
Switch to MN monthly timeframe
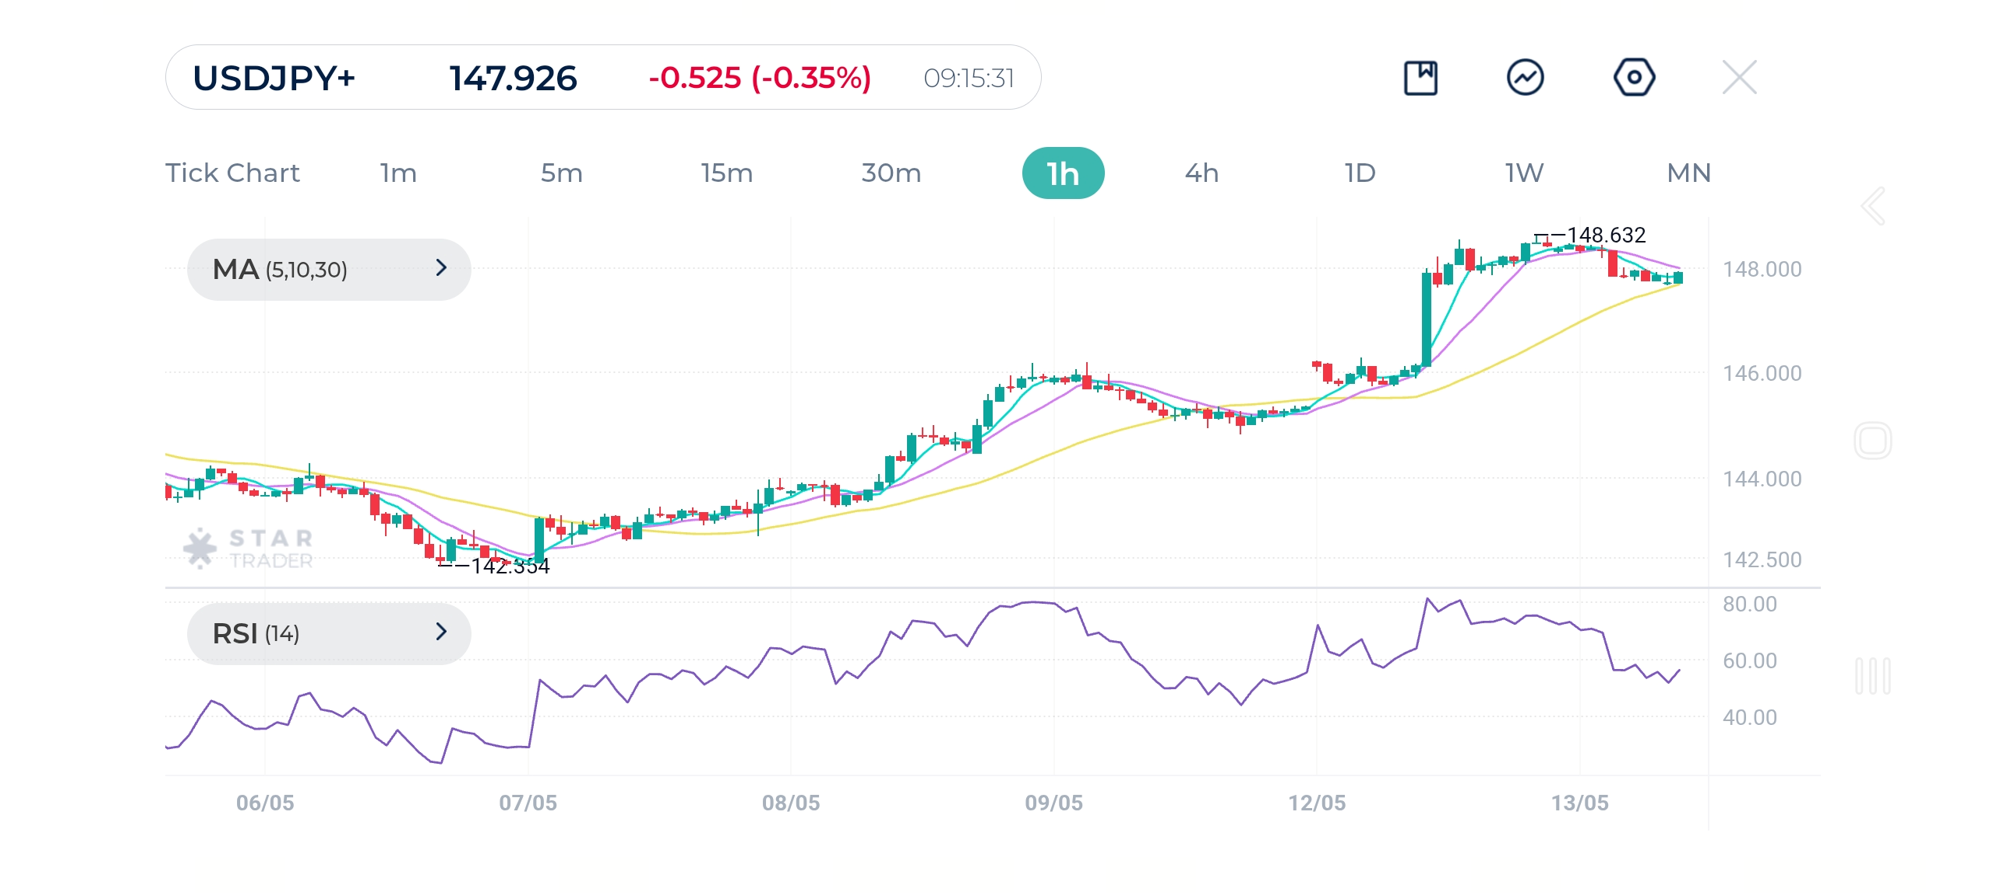[1688, 173]
